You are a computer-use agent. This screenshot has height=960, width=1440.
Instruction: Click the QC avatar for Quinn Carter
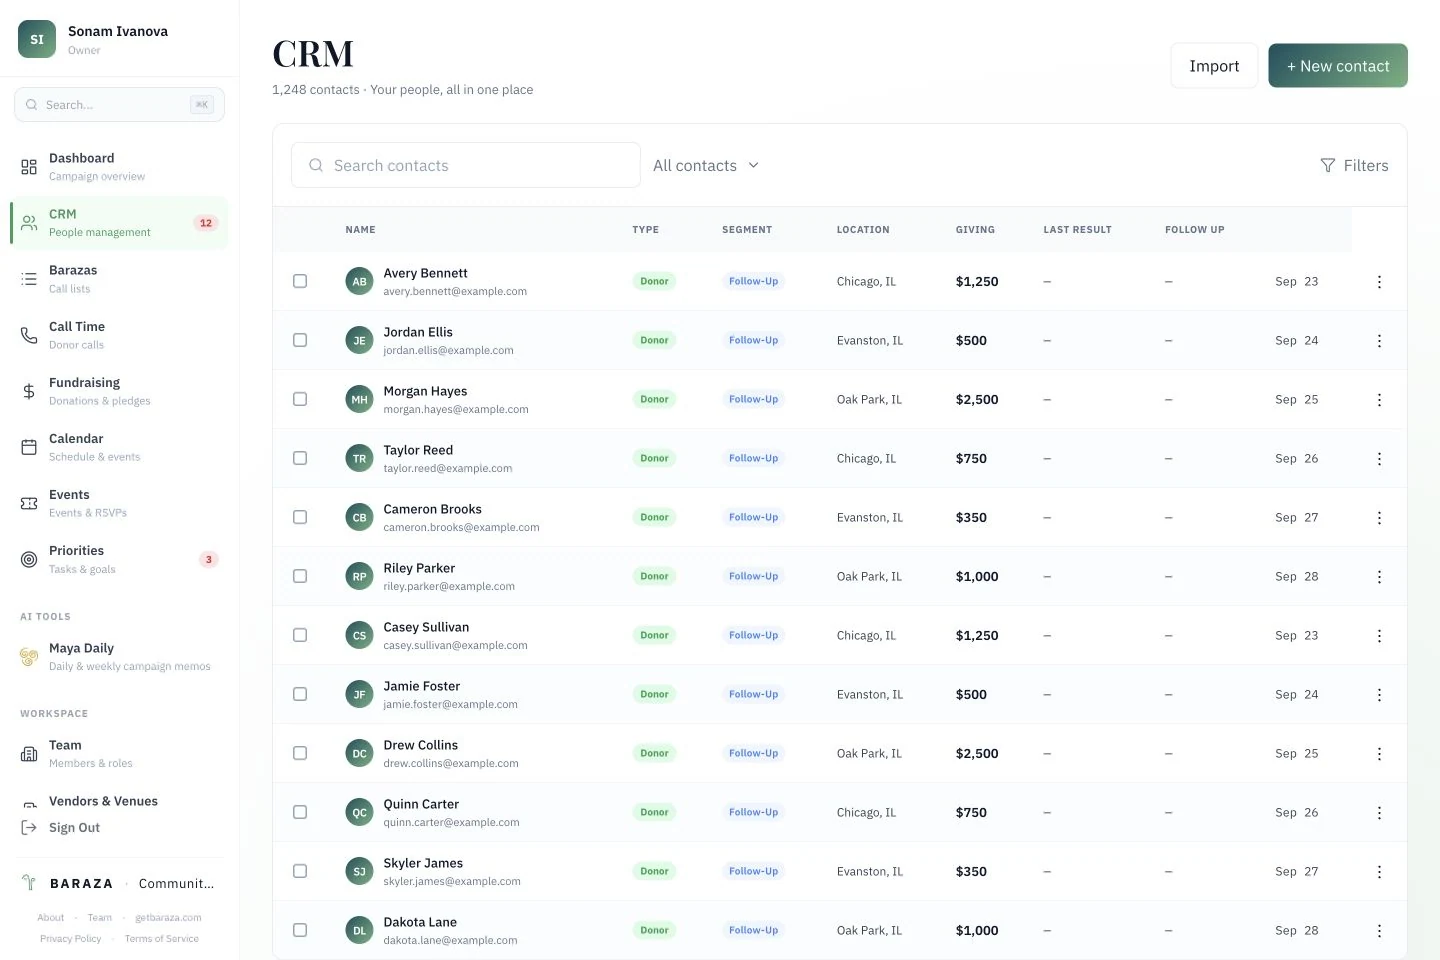coord(359,812)
